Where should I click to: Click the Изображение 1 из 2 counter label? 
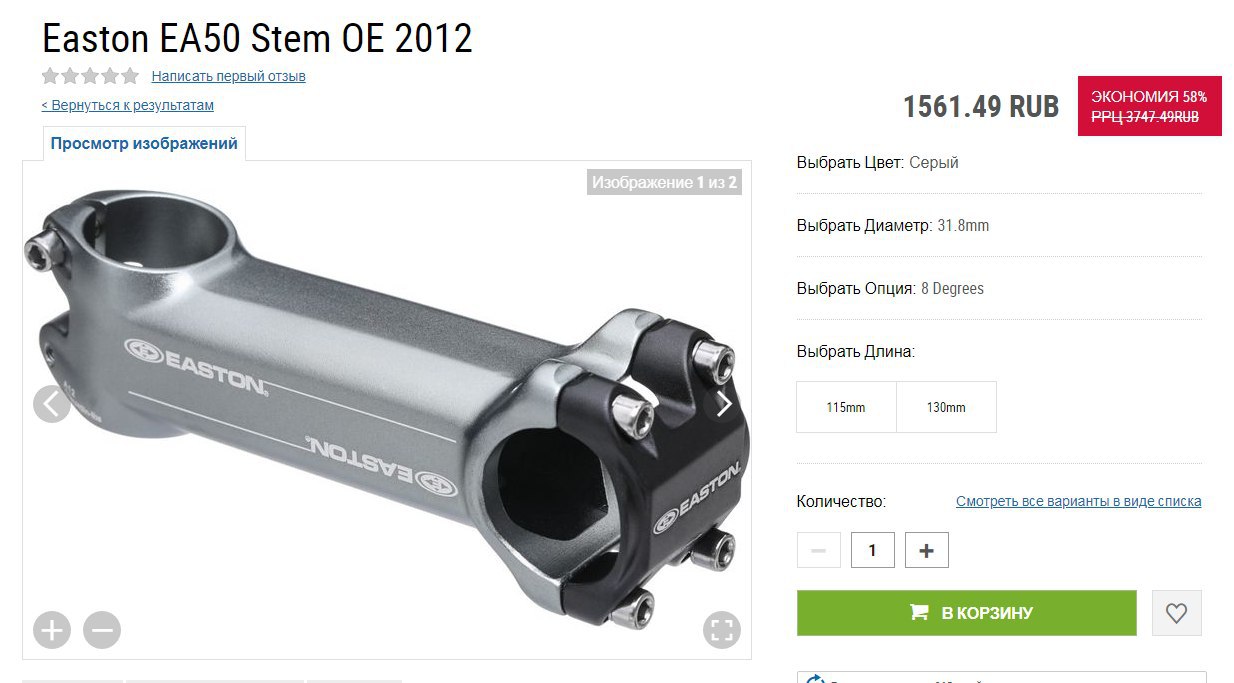click(x=664, y=182)
